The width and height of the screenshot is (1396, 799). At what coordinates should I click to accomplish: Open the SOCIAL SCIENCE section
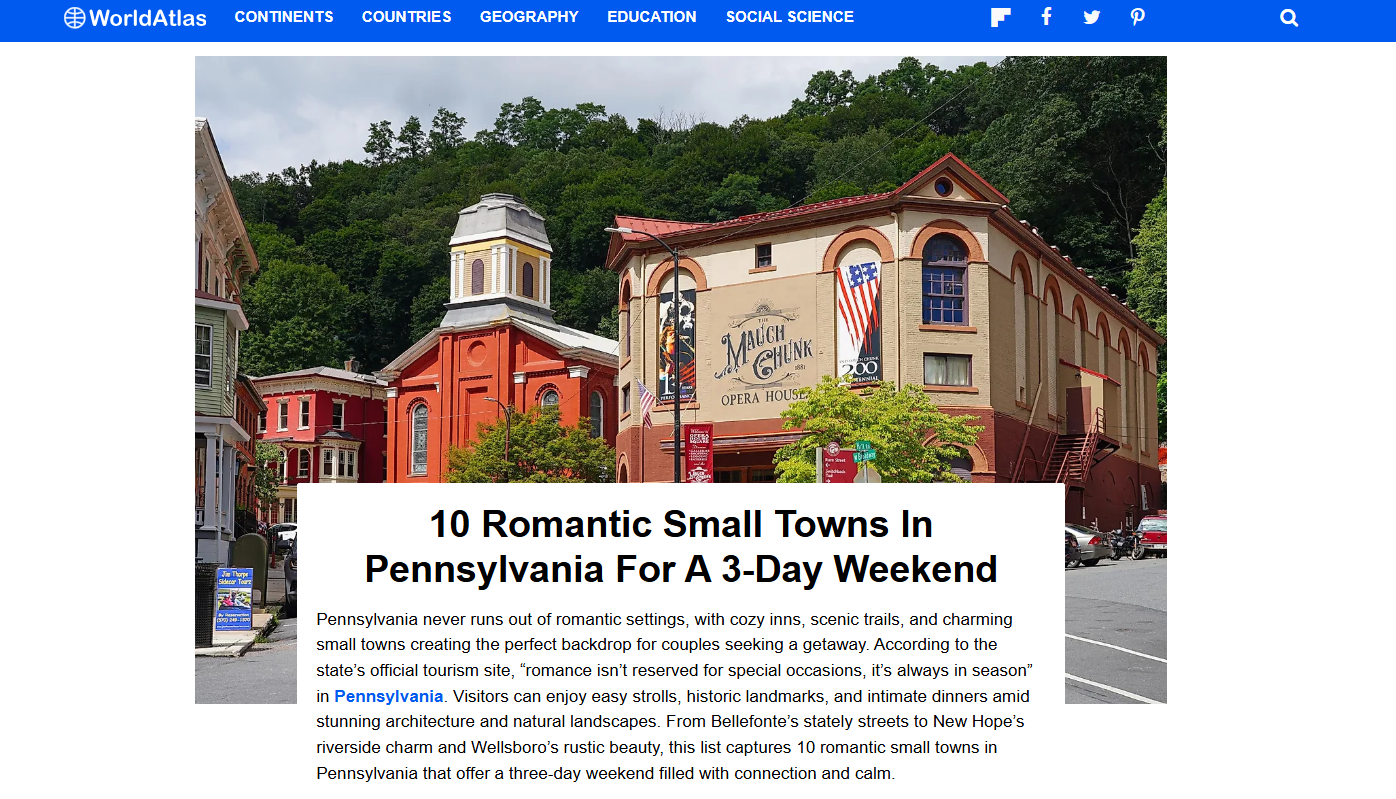click(x=789, y=16)
